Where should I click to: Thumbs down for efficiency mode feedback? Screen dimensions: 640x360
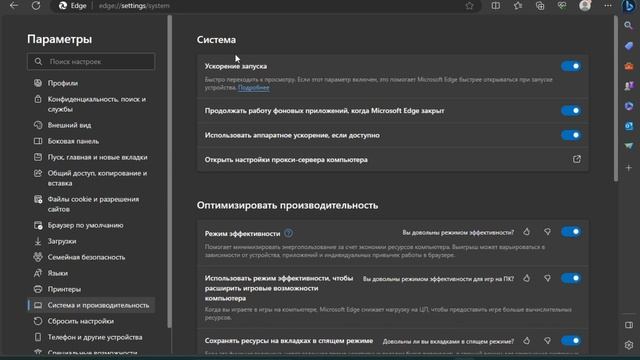pos(547,232)
